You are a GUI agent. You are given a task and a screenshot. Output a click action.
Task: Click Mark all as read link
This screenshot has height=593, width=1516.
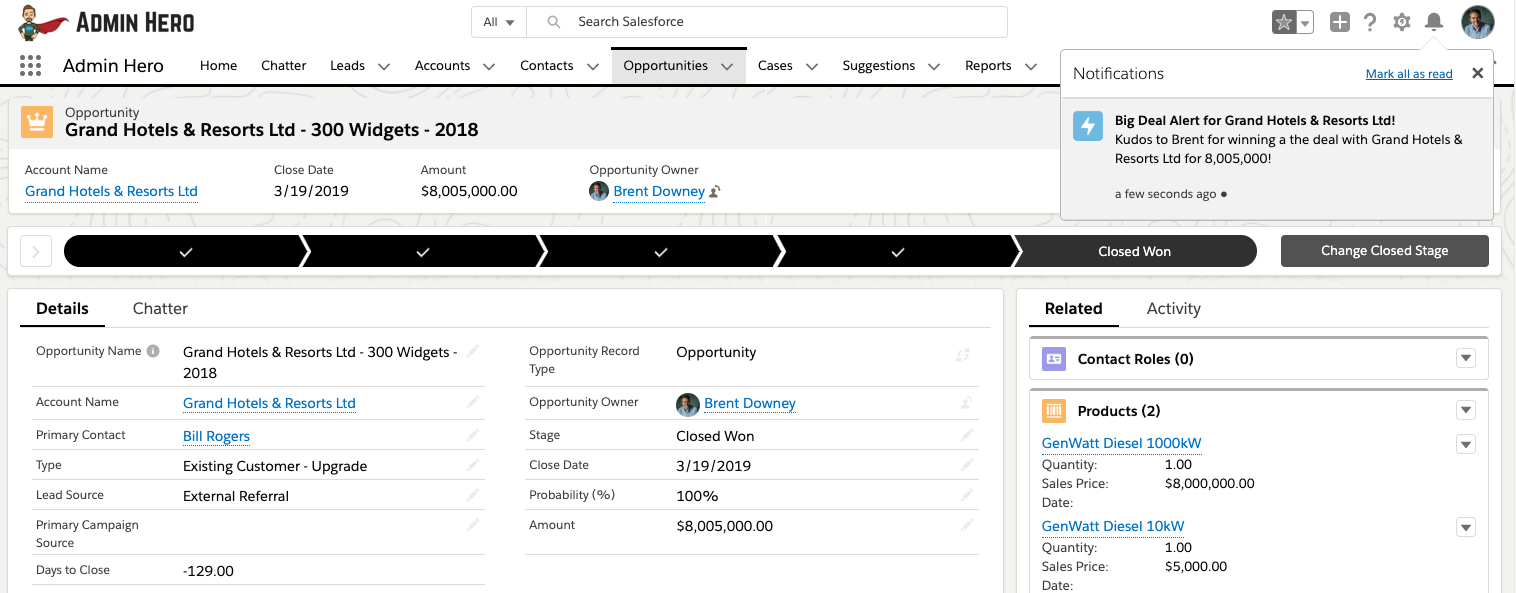[1408, 74]
